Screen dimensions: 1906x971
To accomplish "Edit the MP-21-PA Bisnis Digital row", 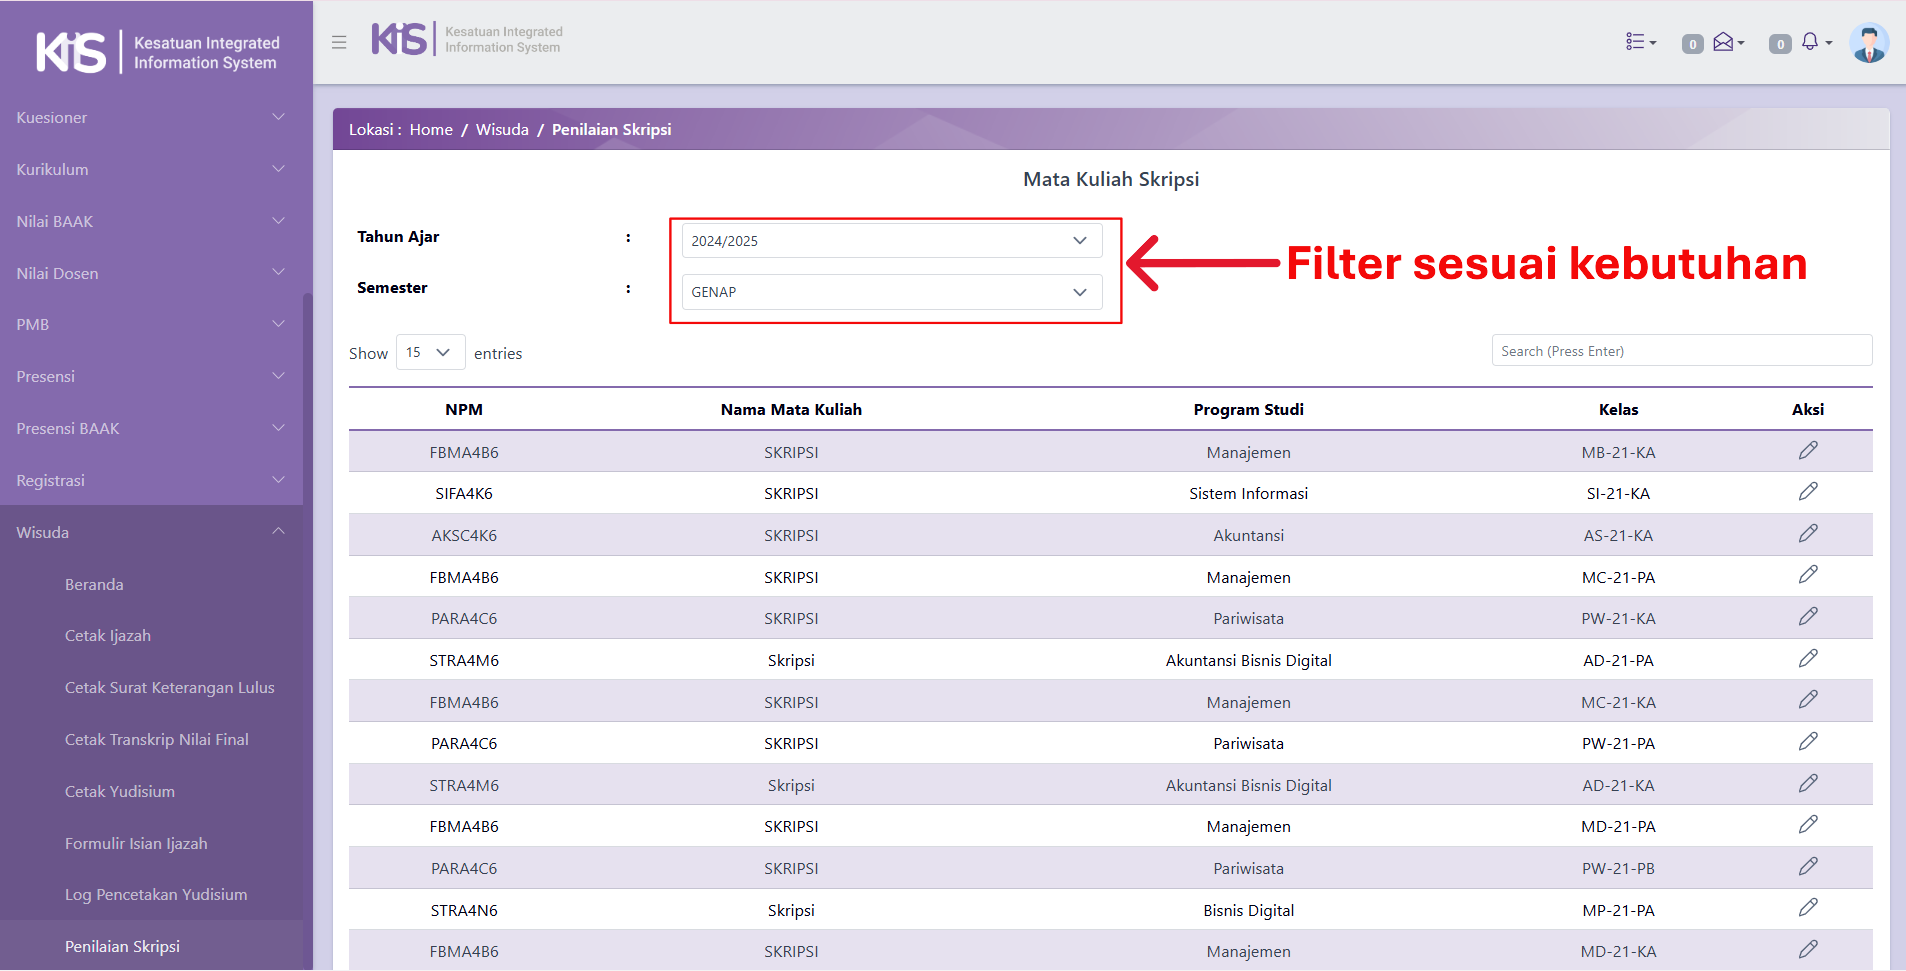I will tap(1807, 908).
